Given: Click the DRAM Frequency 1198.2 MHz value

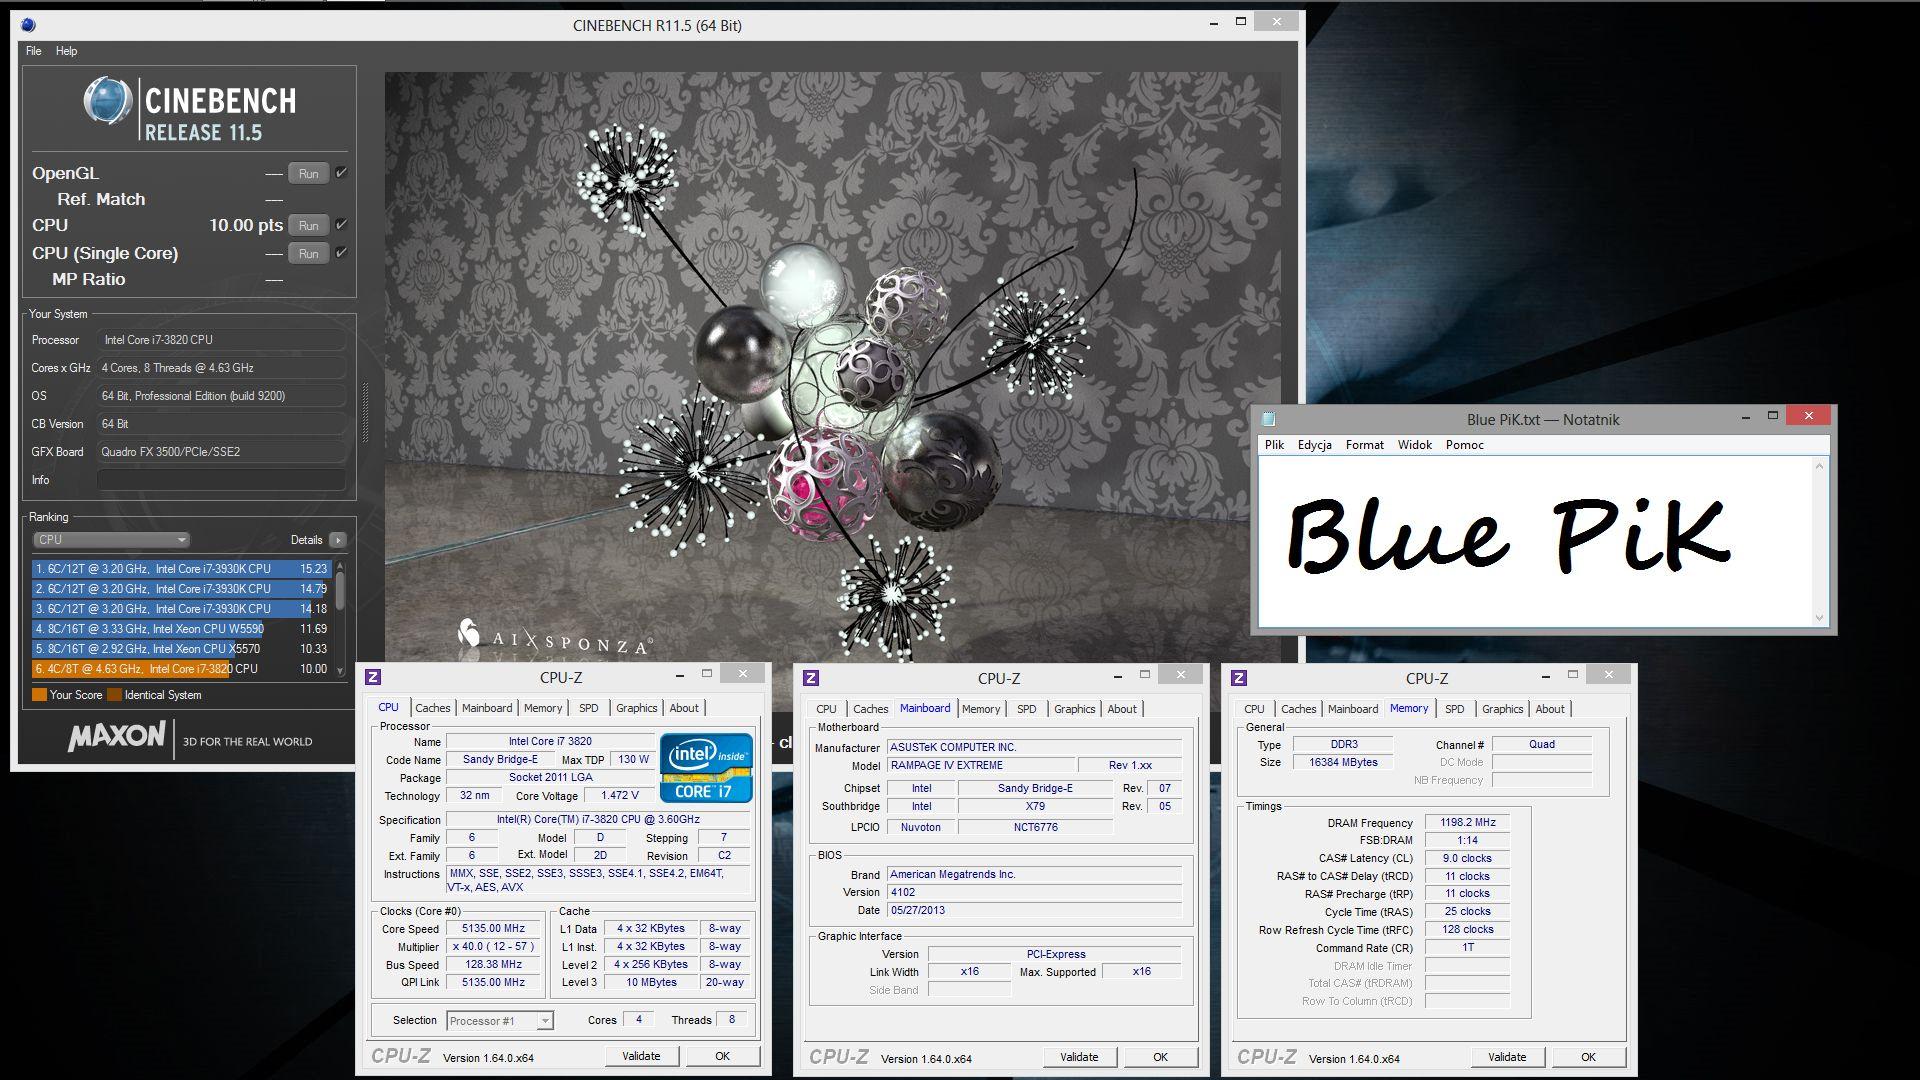Looking at the screenshot, I should pos(1467,823).
